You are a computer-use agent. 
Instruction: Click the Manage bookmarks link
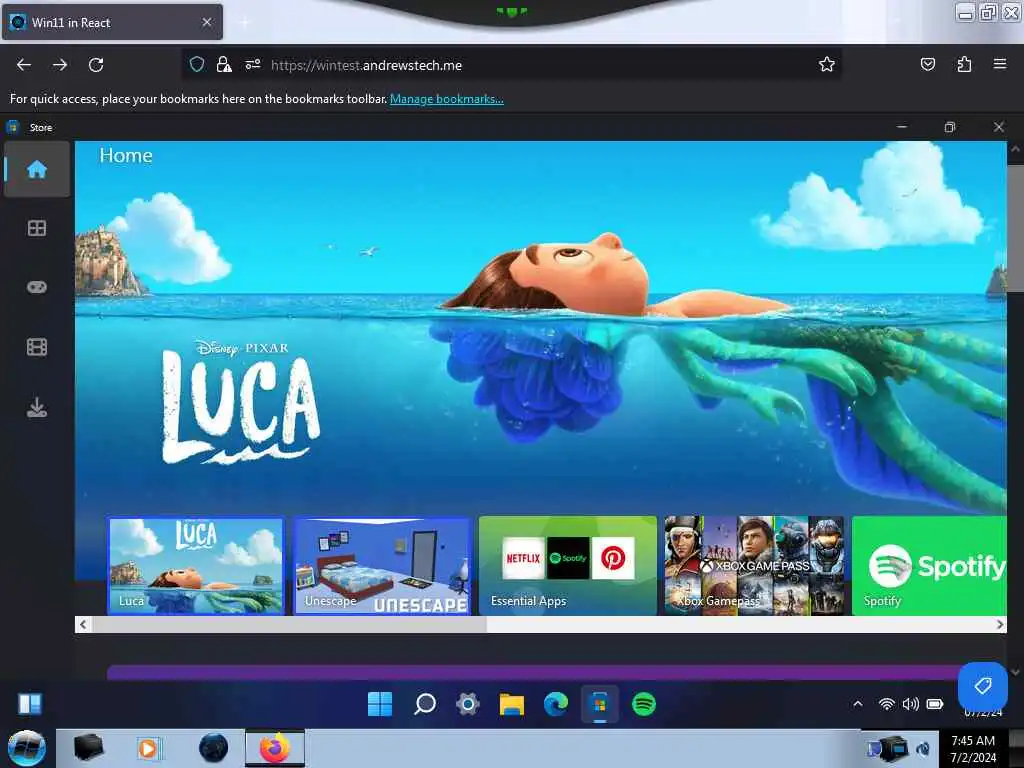pyautogui.click(x=447, y=99)
